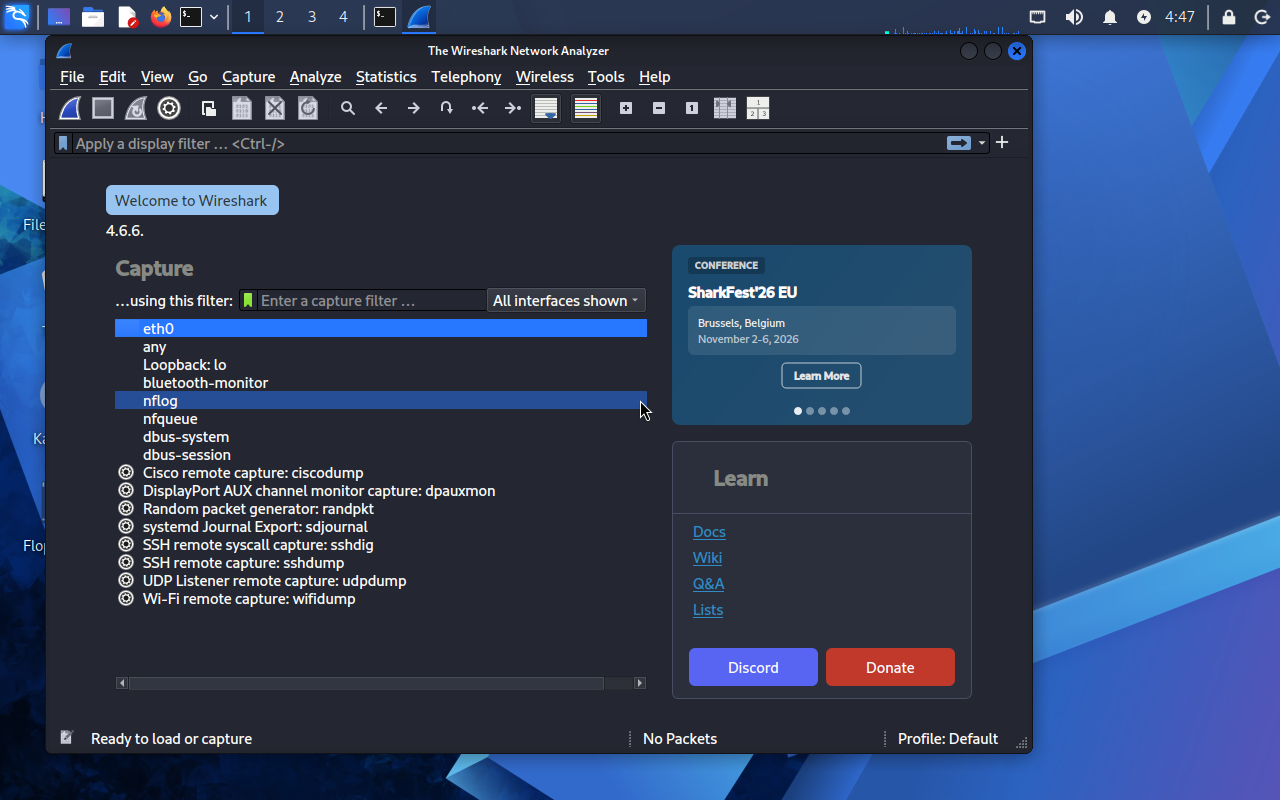This screenshot has height=800, width=1280.
Task: Go forward in packet history arrow
Action: pyautogui.click(x=414, y=108)
